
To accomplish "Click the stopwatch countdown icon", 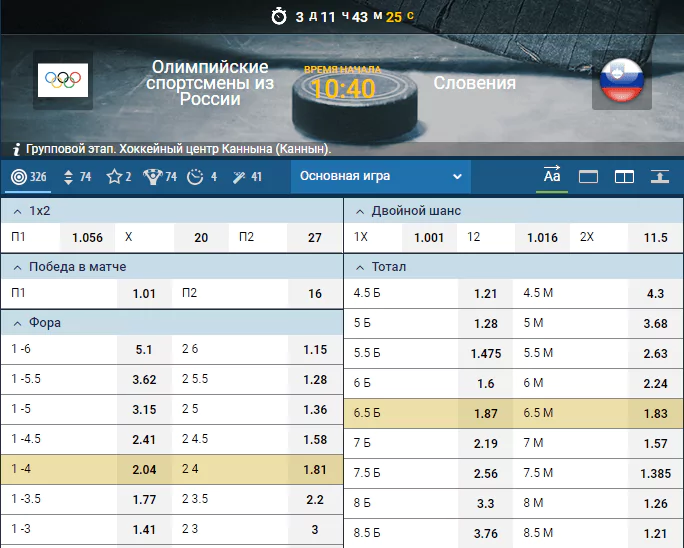I will tap(279, 17).
